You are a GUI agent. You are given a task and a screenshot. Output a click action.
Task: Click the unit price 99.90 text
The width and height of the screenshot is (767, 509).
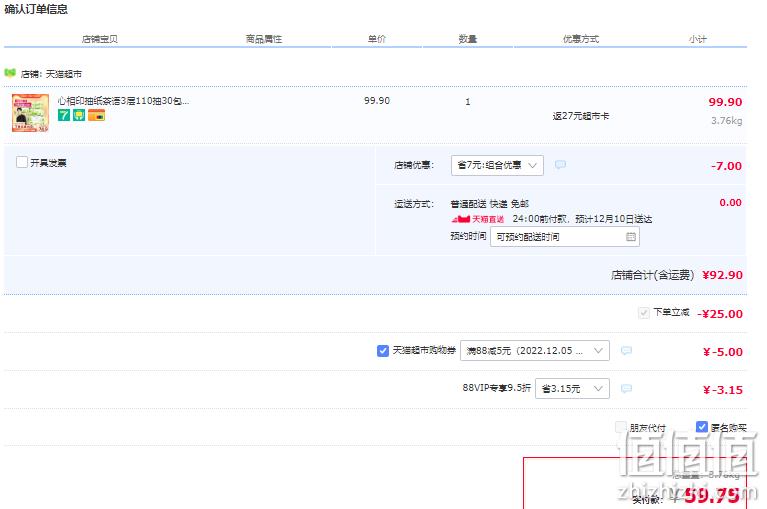point(377,101)
